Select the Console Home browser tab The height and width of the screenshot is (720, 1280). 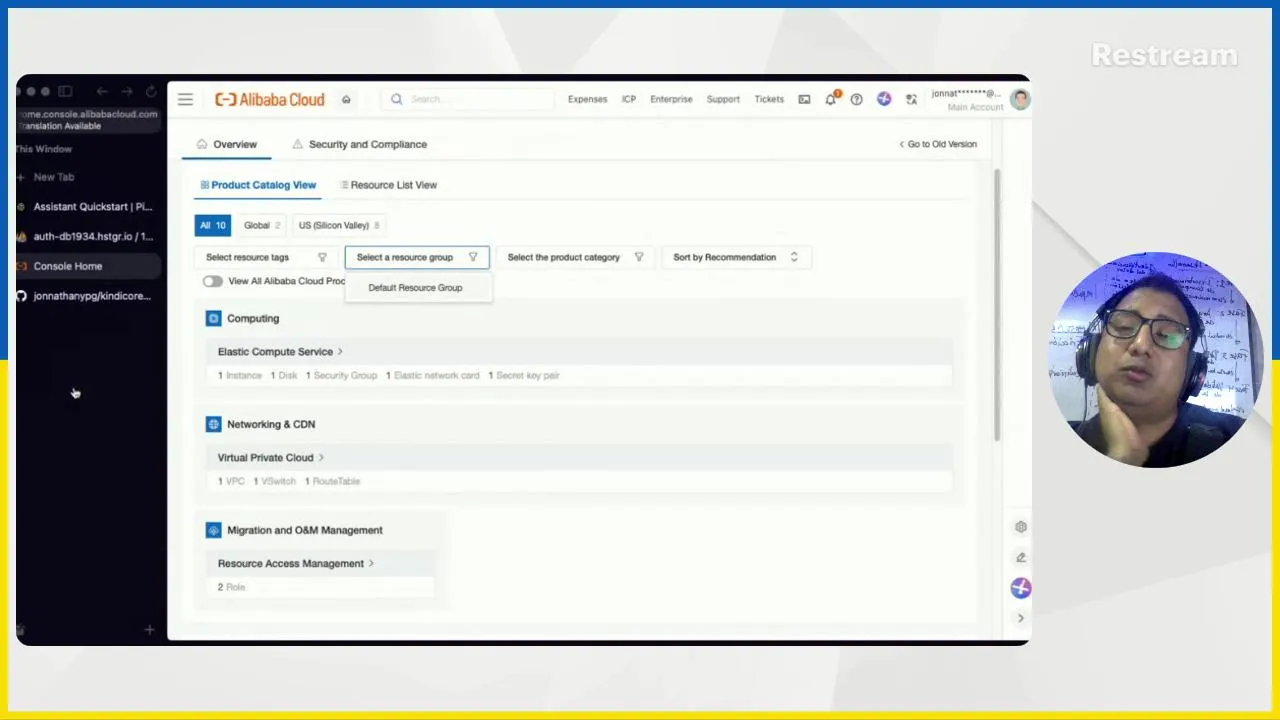[x=88, y=266]
